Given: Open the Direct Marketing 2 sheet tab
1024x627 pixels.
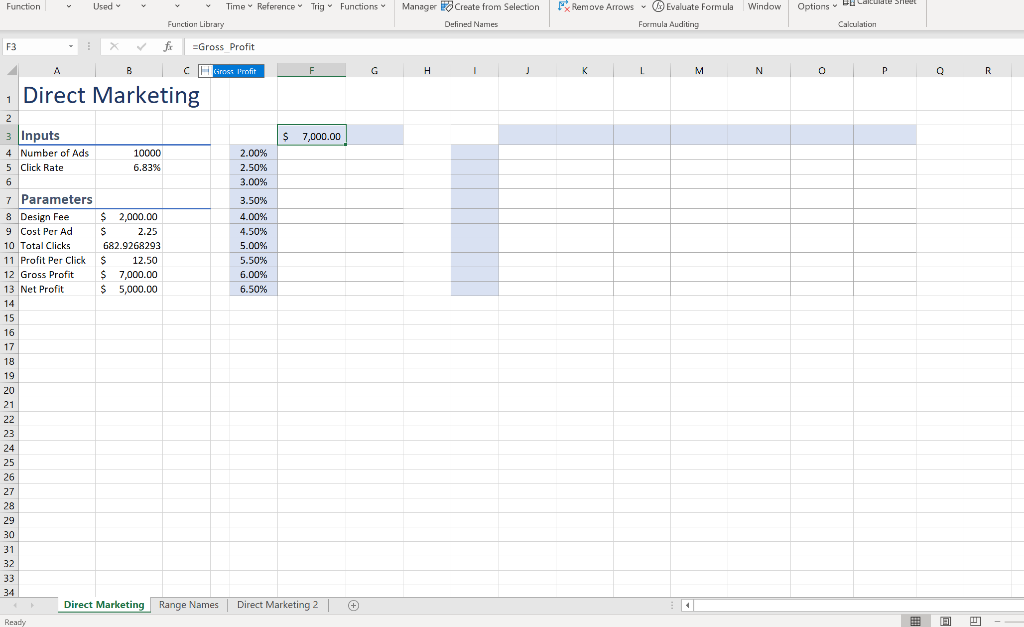Looking at the screenshot, I should (x=278, y=605).
